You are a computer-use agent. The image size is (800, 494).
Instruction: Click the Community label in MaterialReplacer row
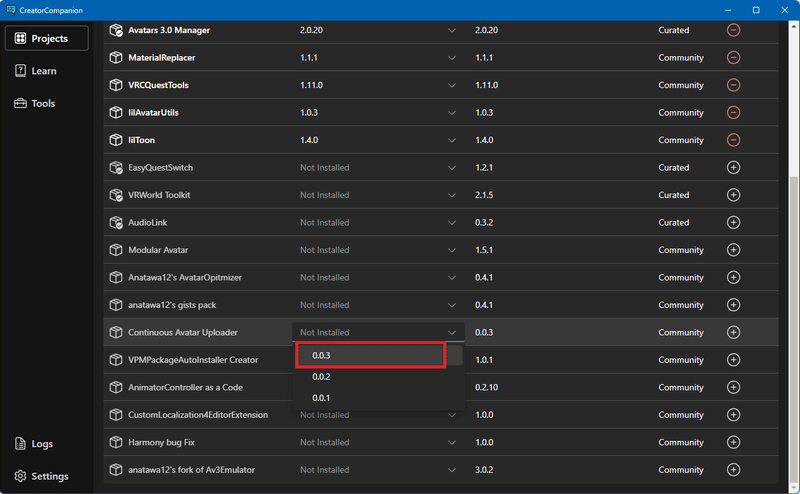pyautogui.click(x=681, y=58)
